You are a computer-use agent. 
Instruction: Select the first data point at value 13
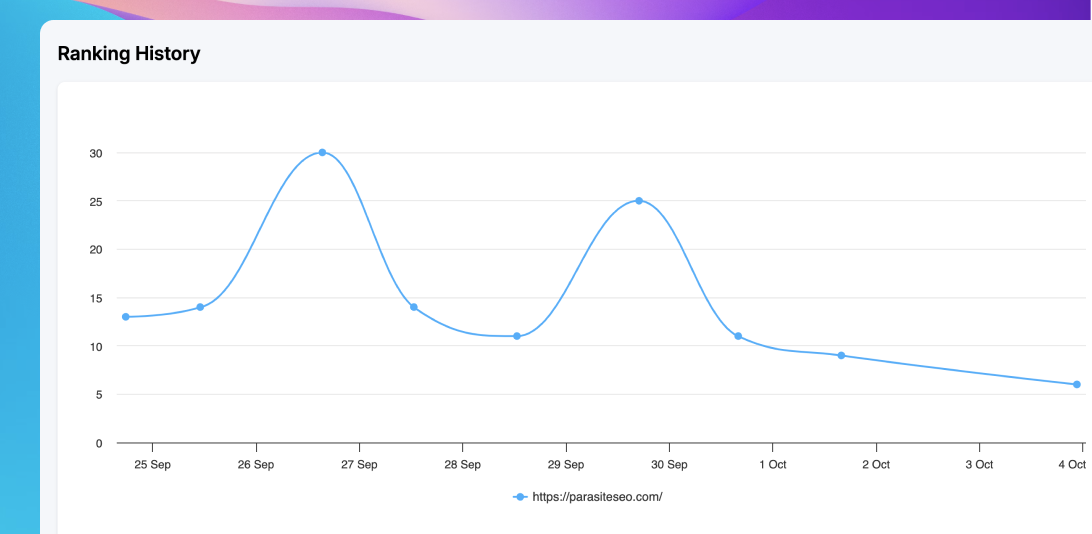(126, 317)
